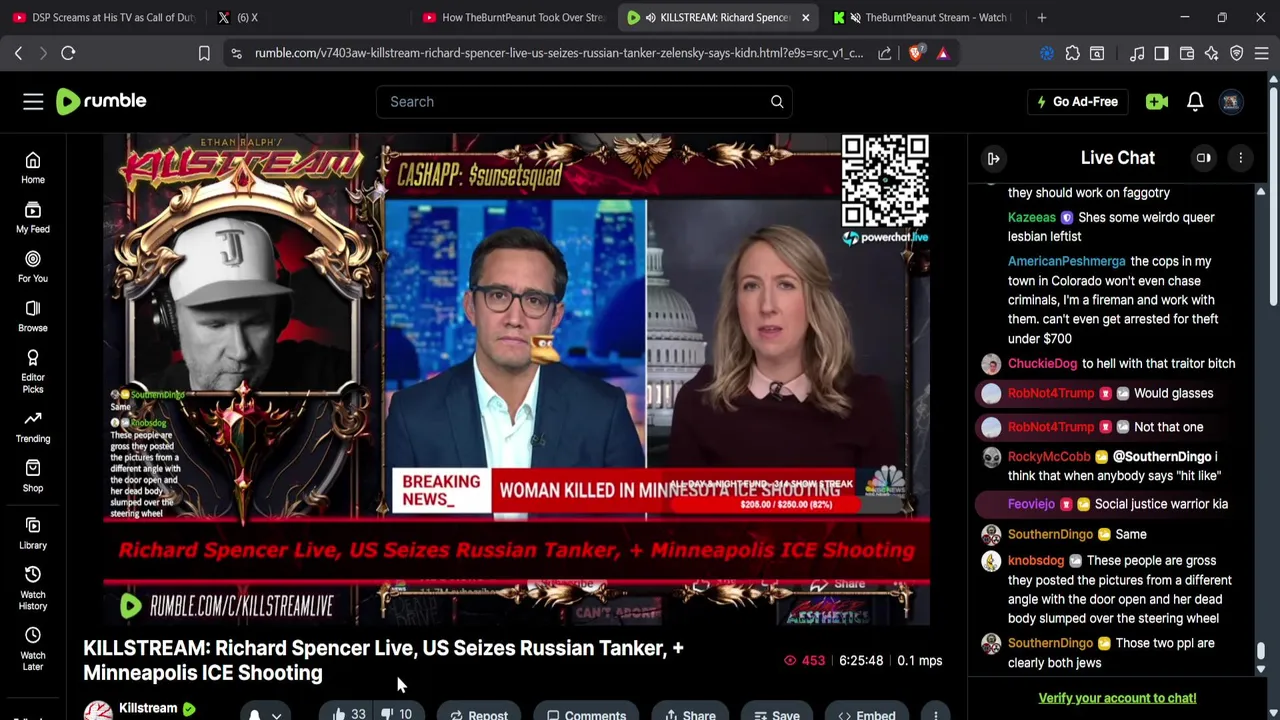The image size is (1280, 720).
Task: Open Live Chat three-dot options
Action: click(x=1241, y=158)
